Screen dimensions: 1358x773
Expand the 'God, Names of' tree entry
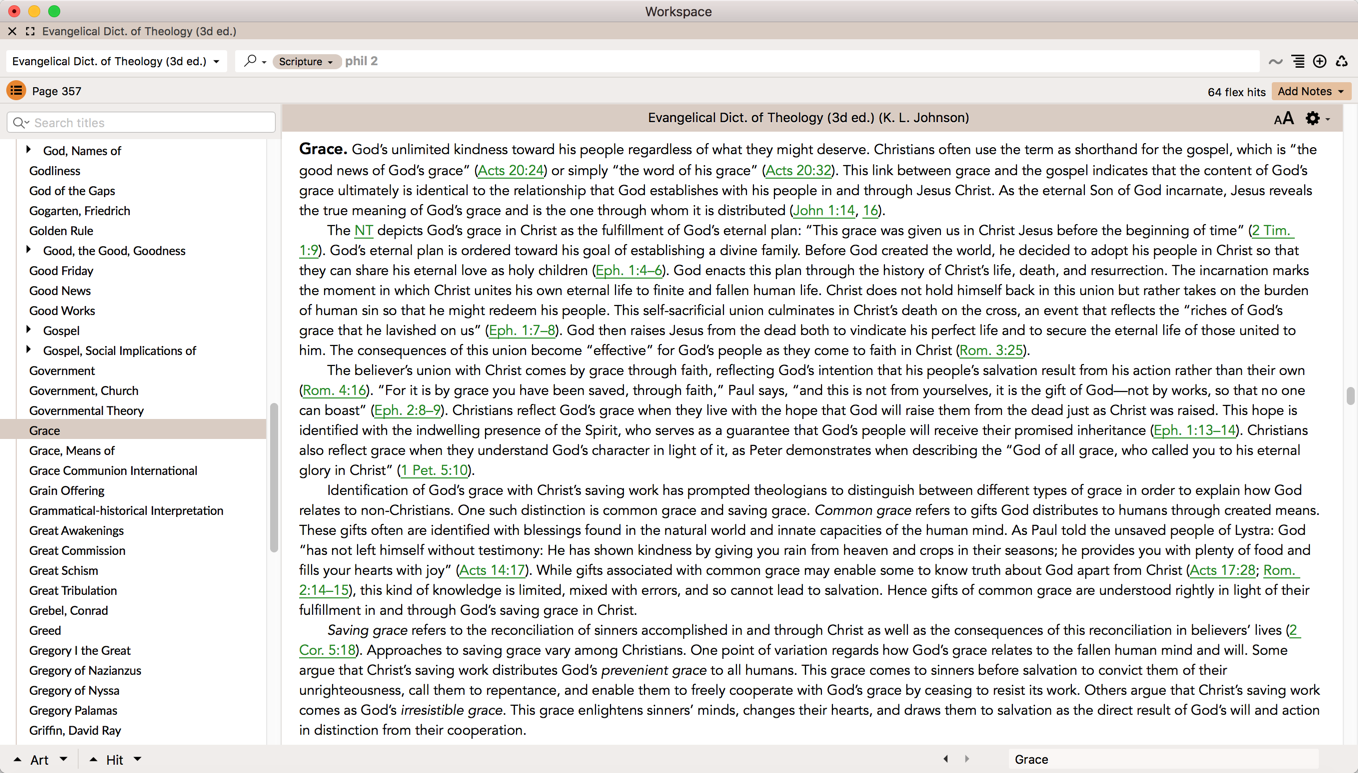click(29, 150)
